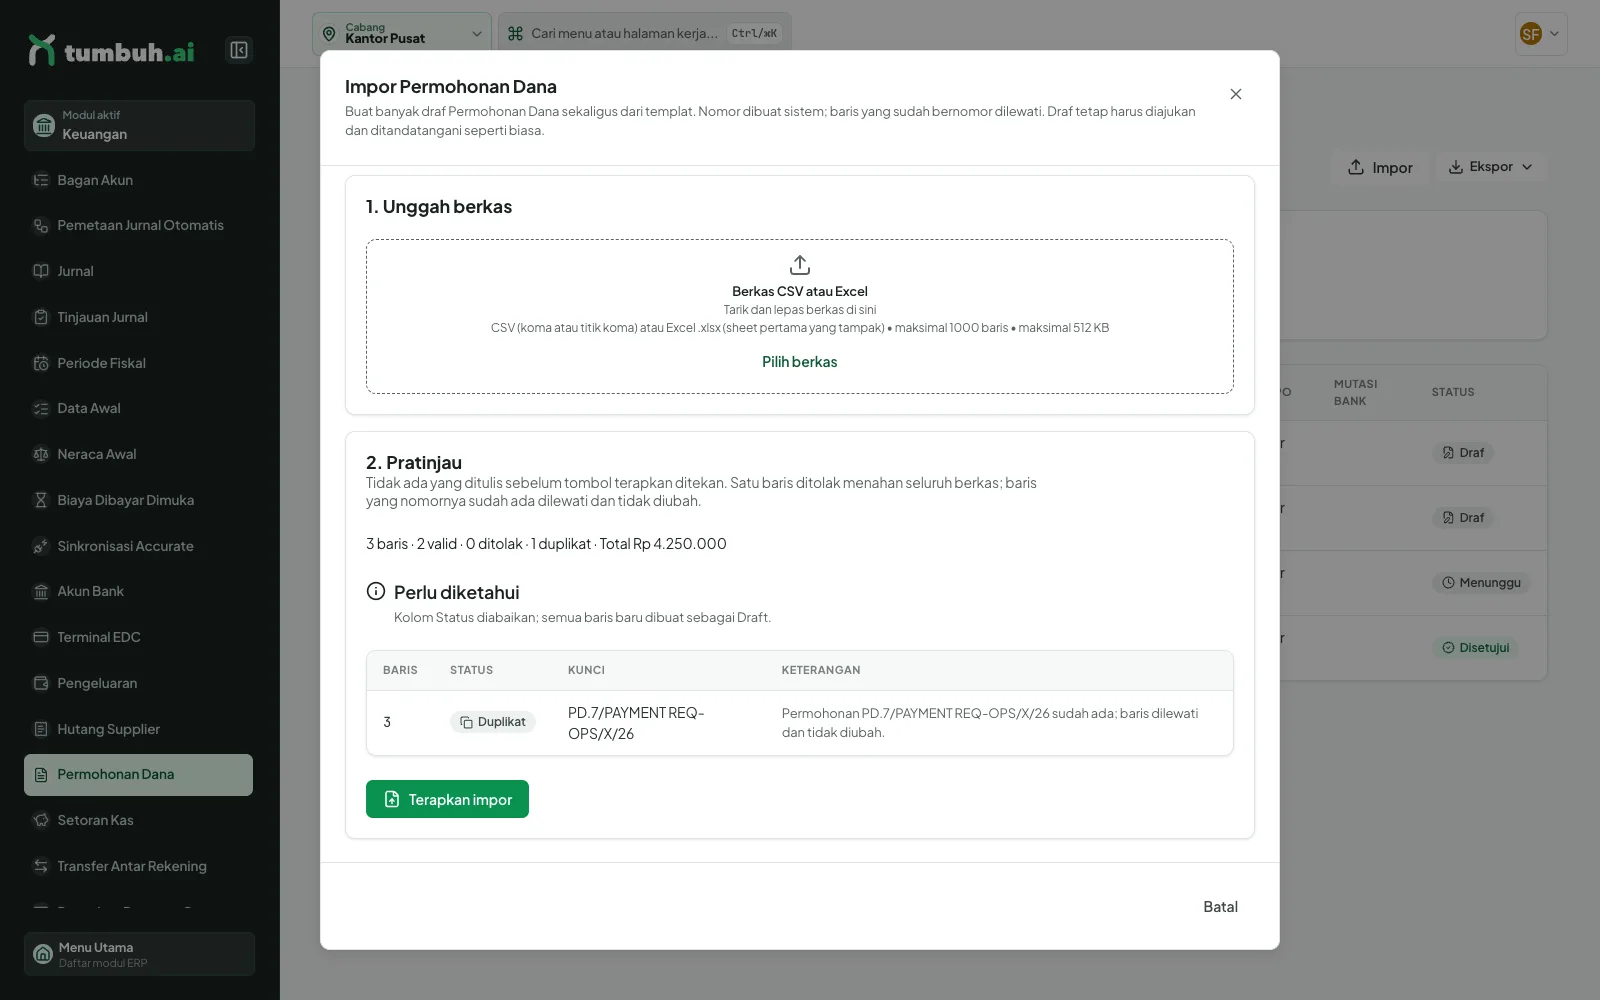Click the Disetujui status badge

point(1475,648)
